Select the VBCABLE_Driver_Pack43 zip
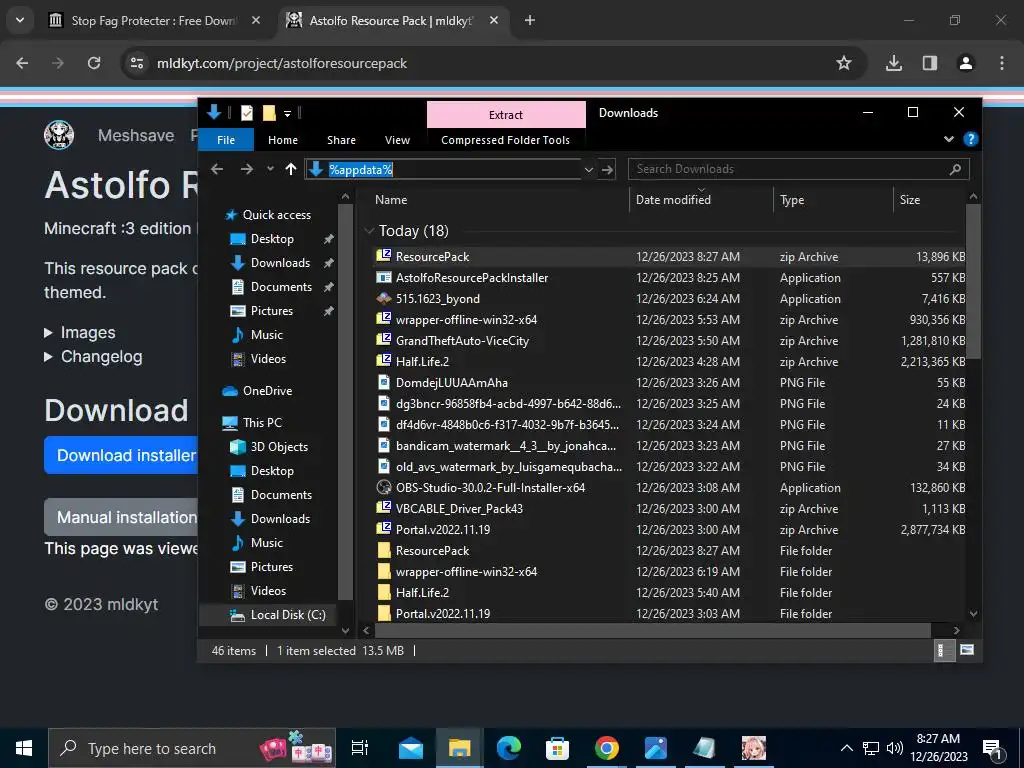1024x768 pixels. click(670, 508)
